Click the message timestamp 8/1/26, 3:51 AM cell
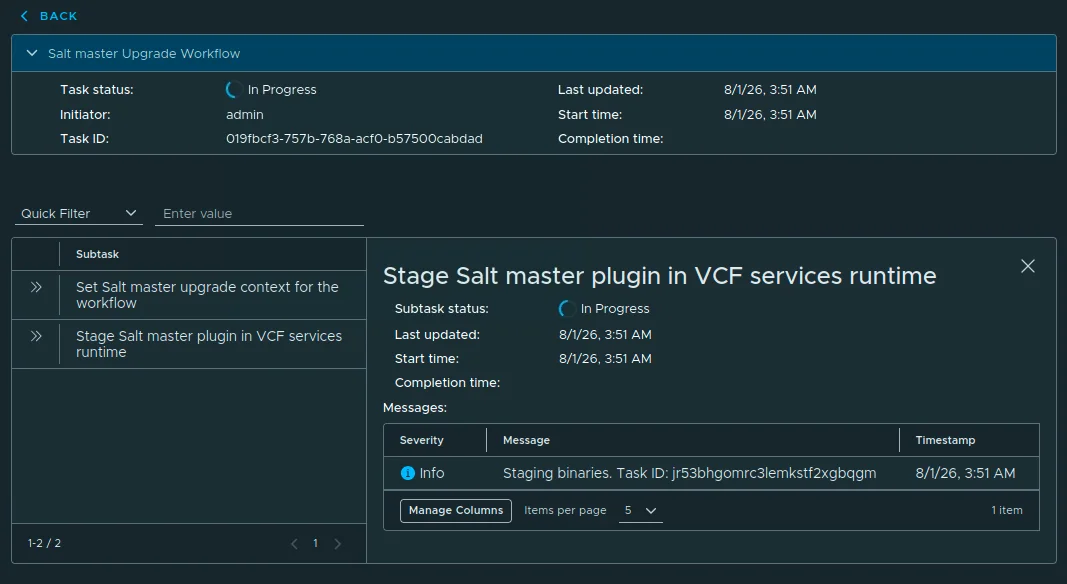This screenshot has width=1067, height=584. click(965, 473)
